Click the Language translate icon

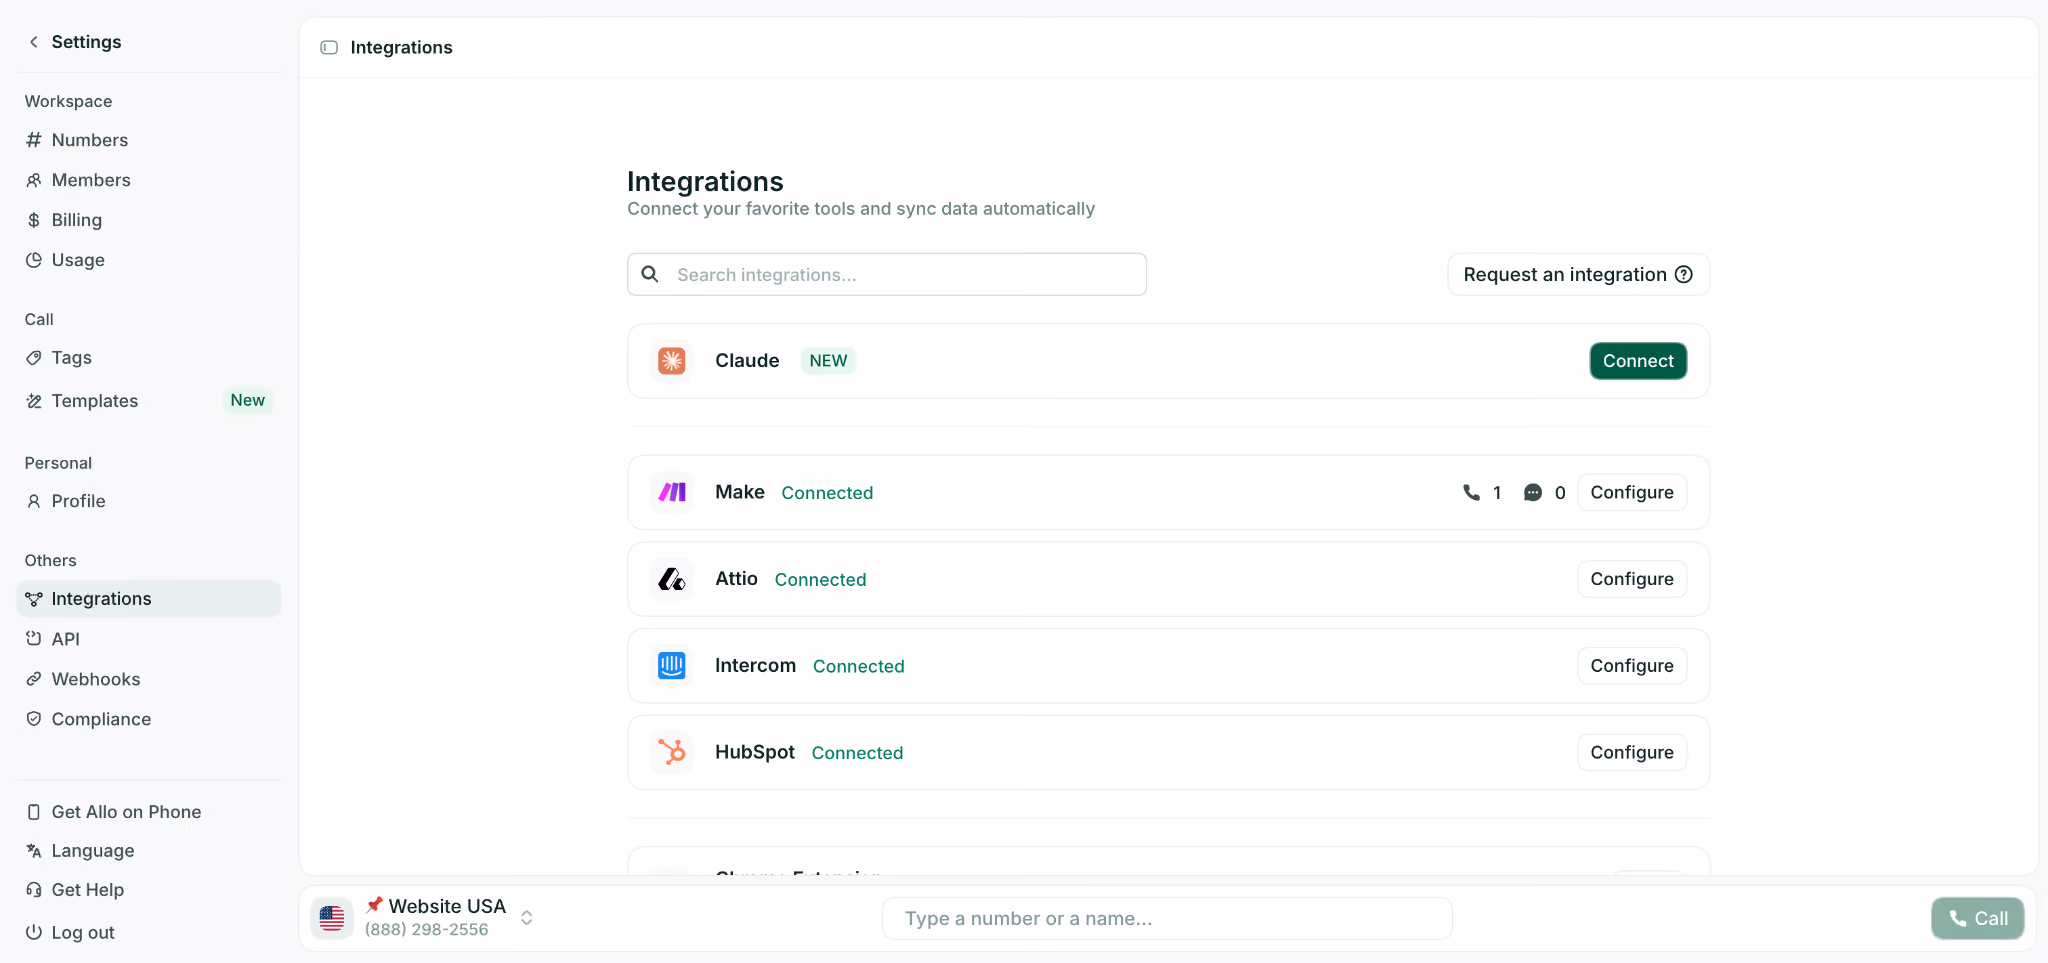tap(34, 851)
